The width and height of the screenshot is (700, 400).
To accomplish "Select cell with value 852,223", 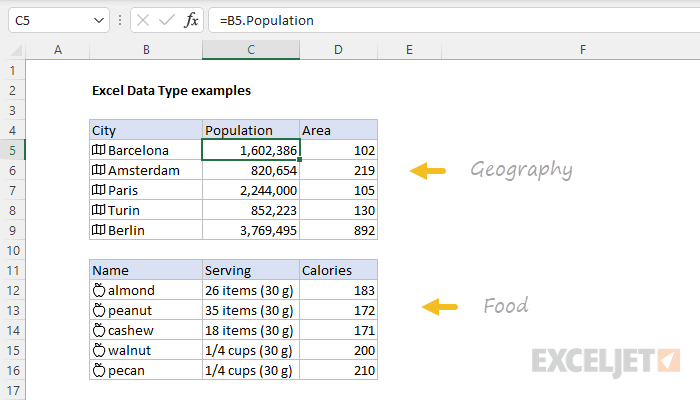I will click(x=251, y=210).
